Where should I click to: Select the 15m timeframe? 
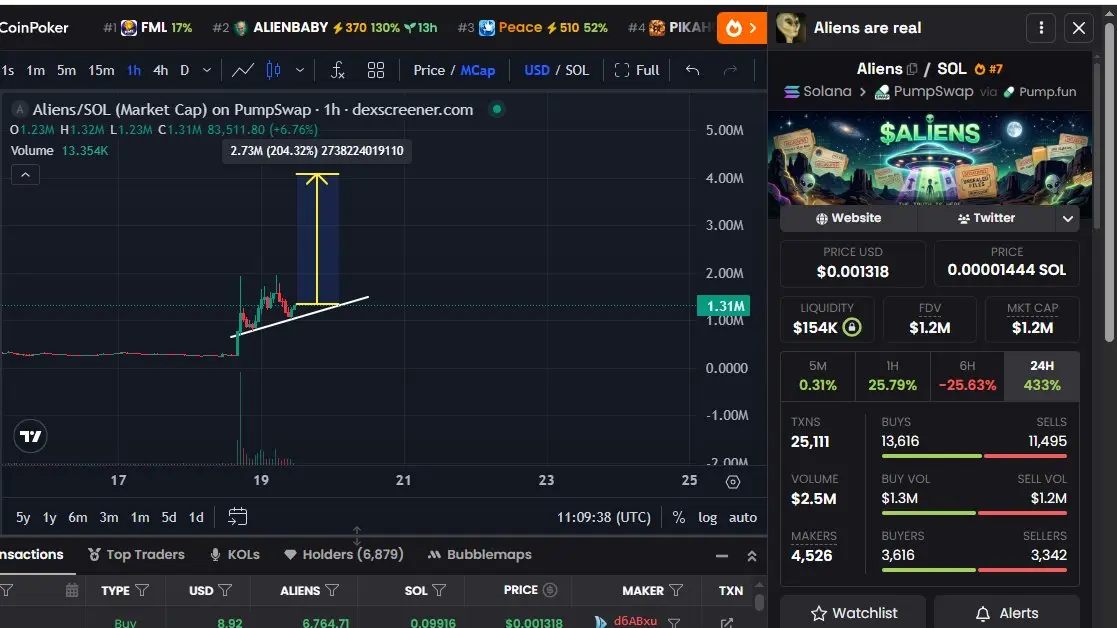click(100, 70)
